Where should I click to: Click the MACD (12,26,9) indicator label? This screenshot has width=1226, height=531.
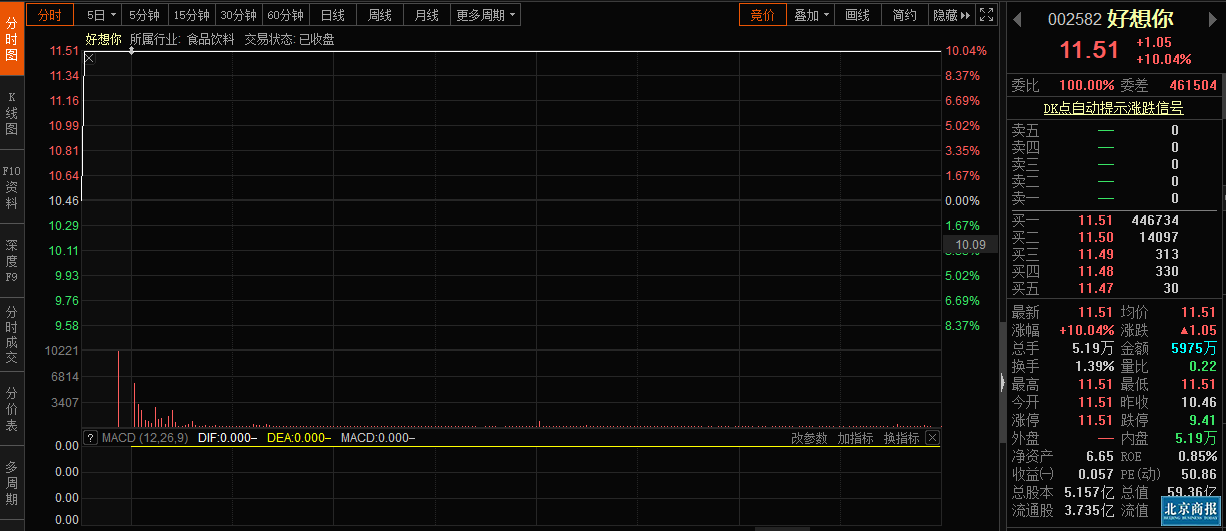(x=144, y=438)
